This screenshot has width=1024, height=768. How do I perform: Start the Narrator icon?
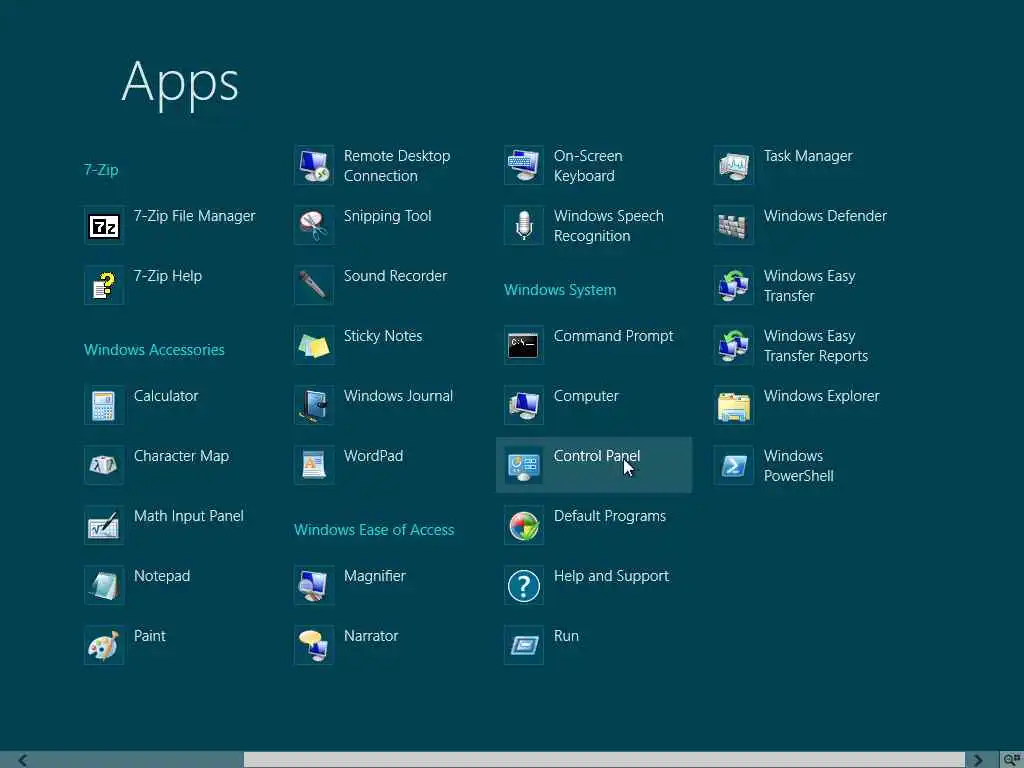314,647
